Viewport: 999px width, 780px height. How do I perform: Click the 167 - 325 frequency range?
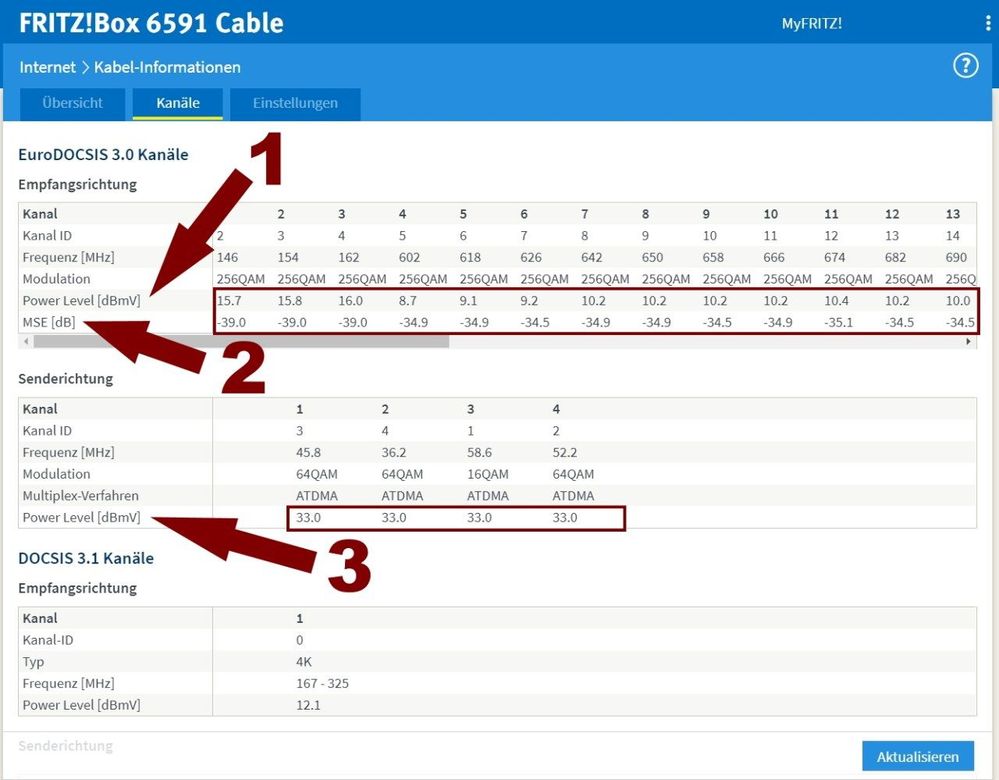coord(322,683)
